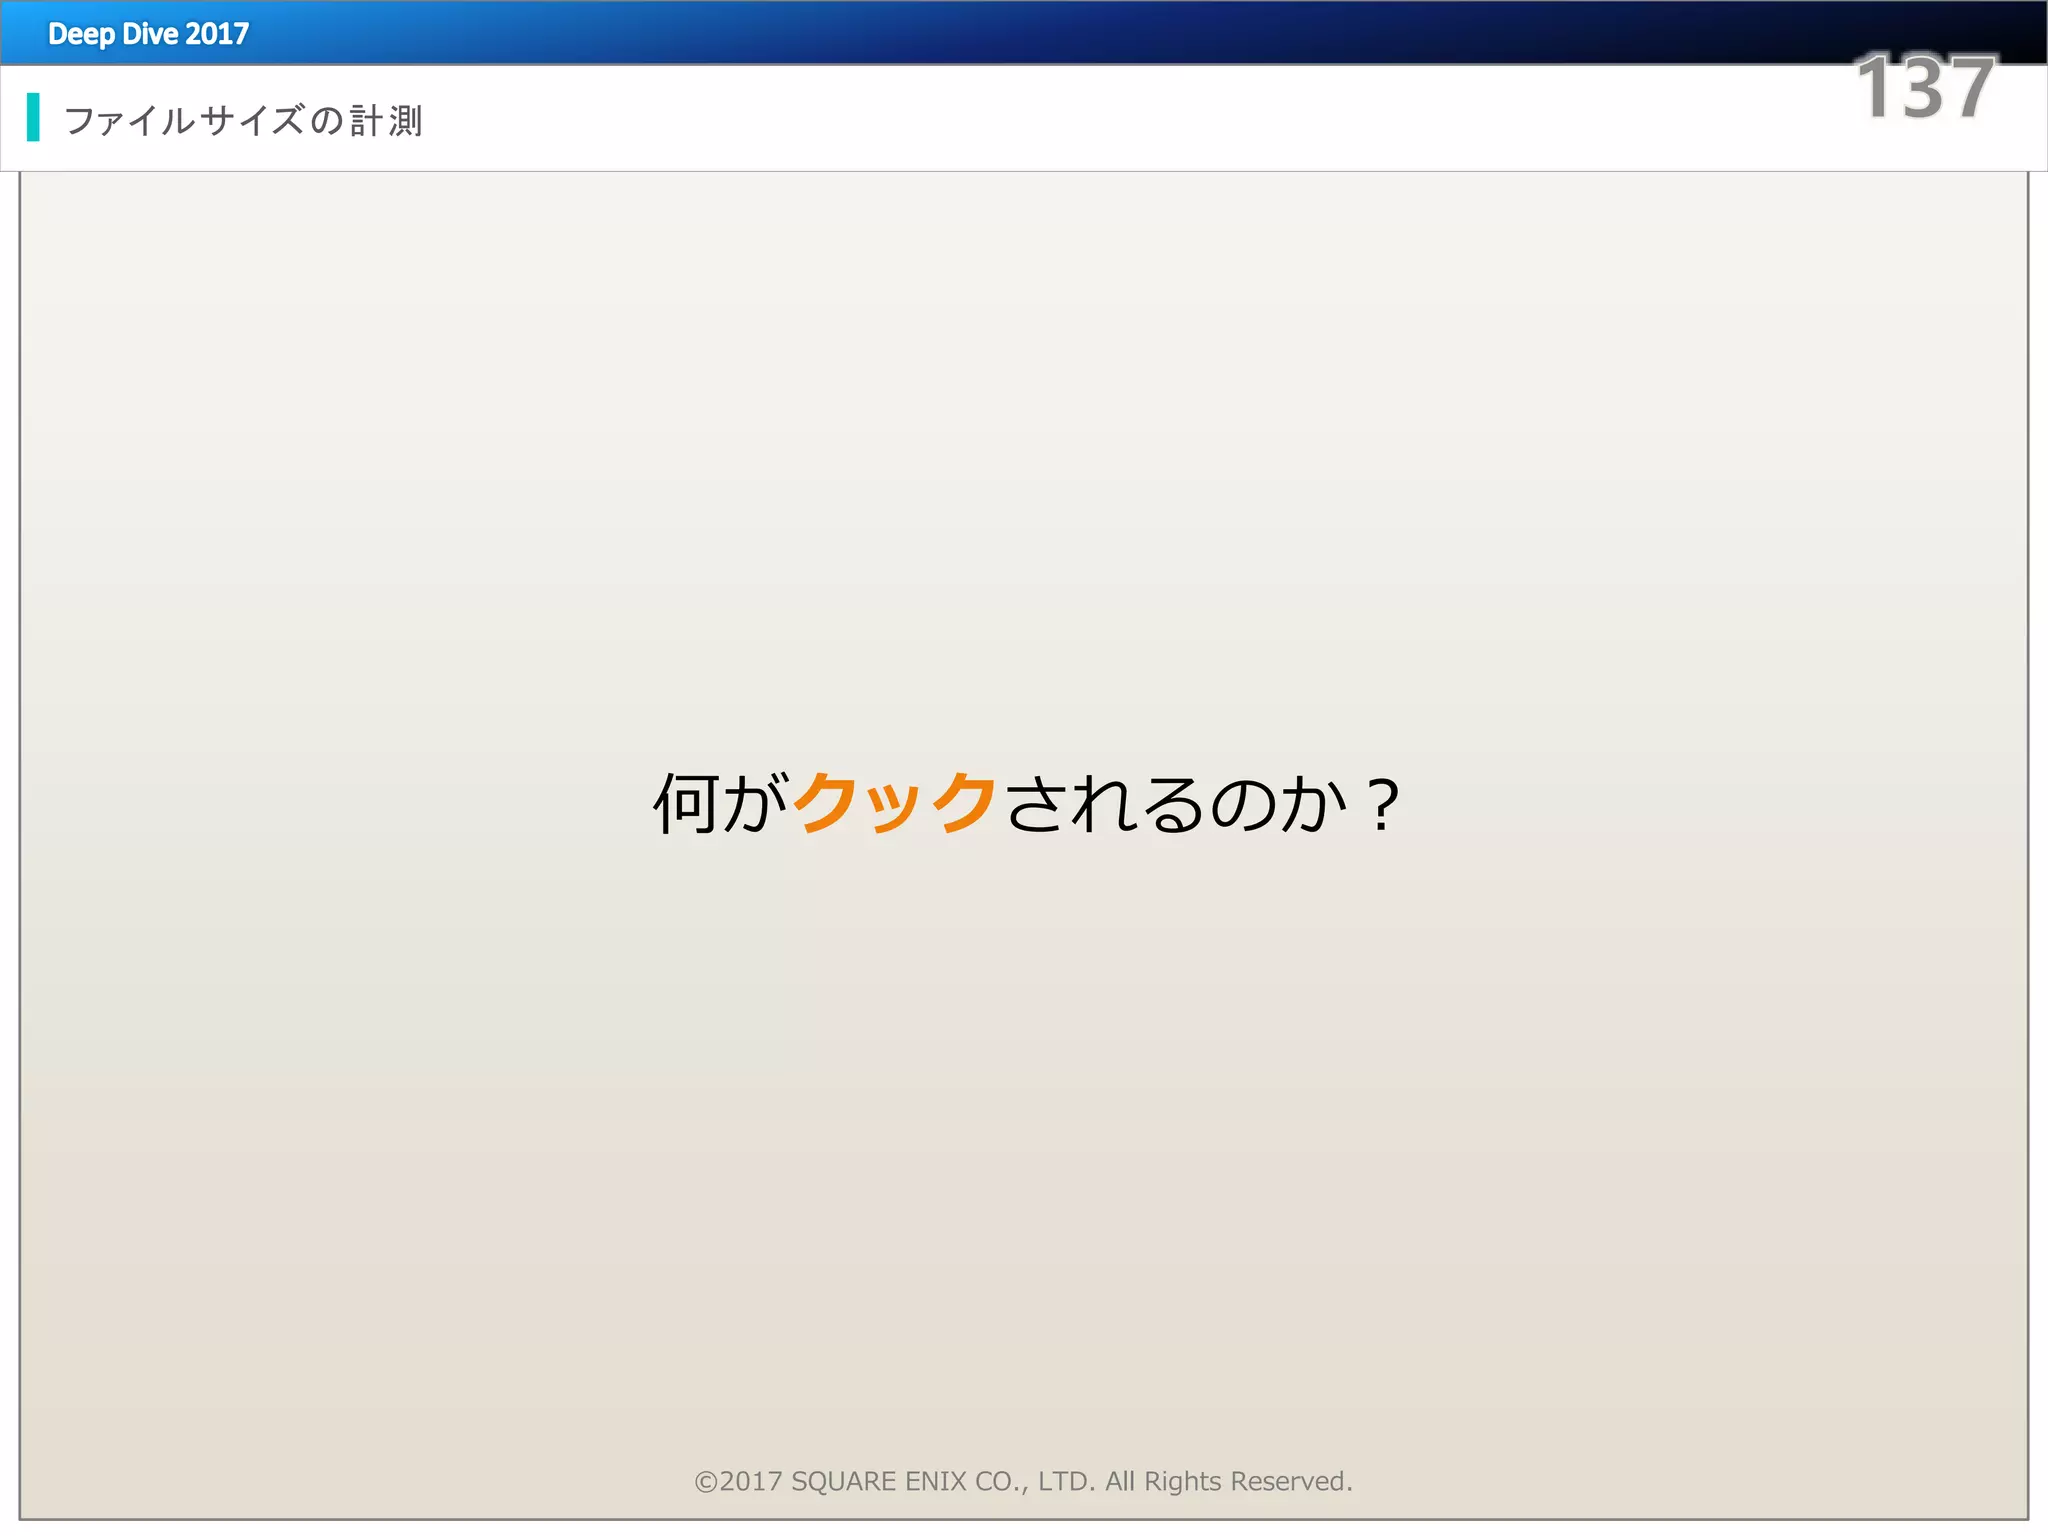This screenshot has height=1536, width=2048.
Task: Click the 'Deep Dive 2017' header text
Action: pyautogui.click(x=148, y=34)
